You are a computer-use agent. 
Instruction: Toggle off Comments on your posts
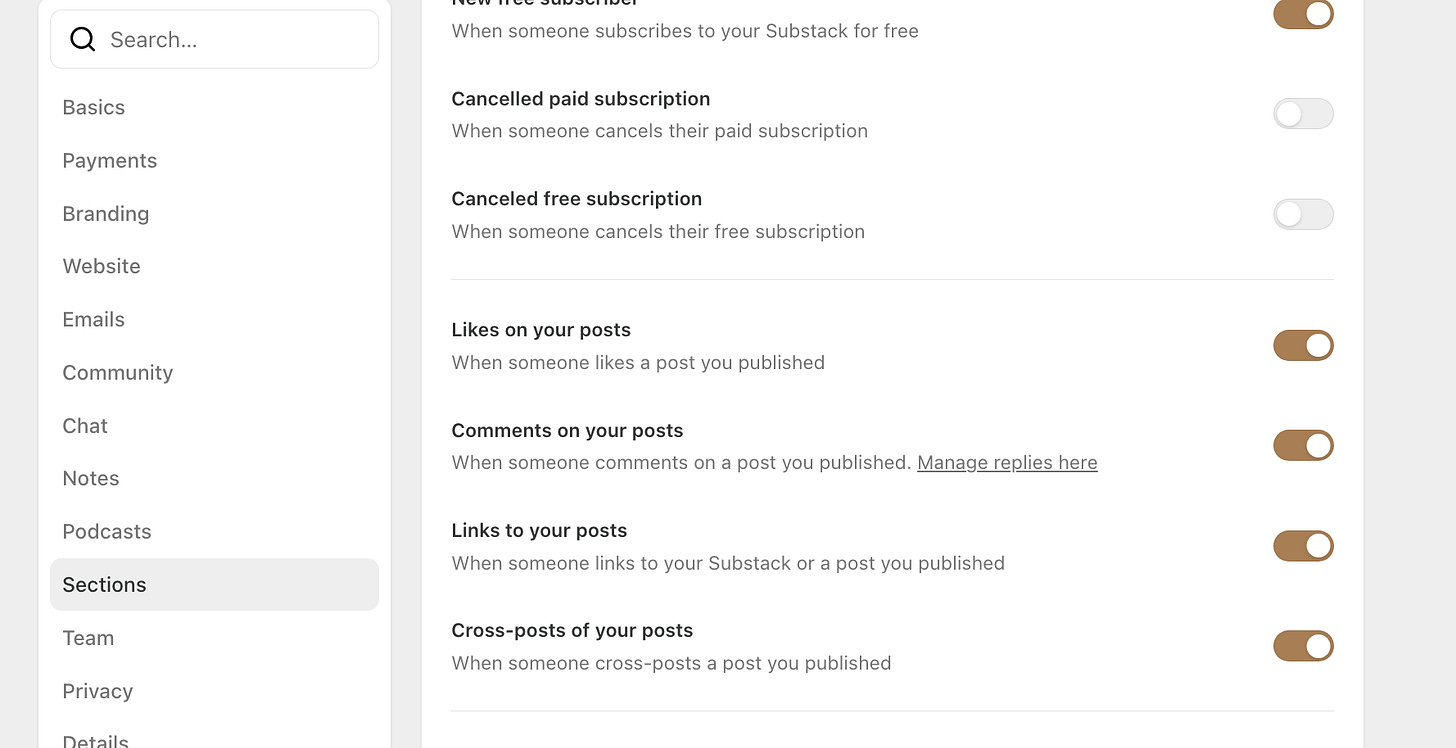[1303, 445]
